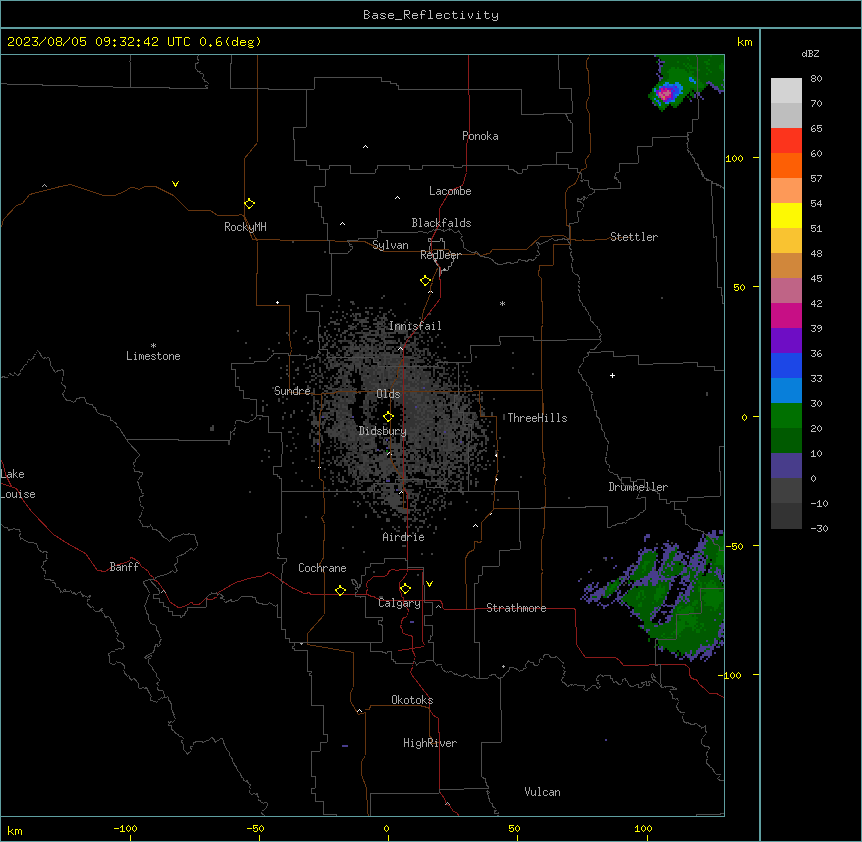This screenshot has height=842, width=862.
Task: Click the Didsbury label
Action: point(383,431)
